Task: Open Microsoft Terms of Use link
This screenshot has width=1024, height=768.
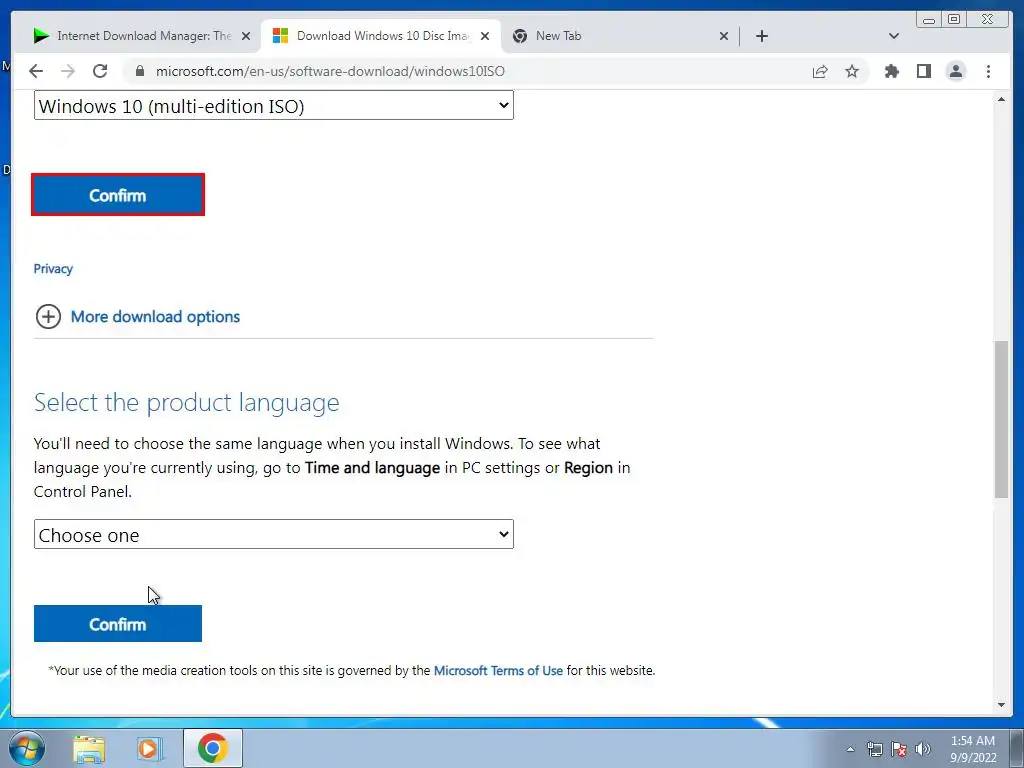Action: (x=498, y=671)
